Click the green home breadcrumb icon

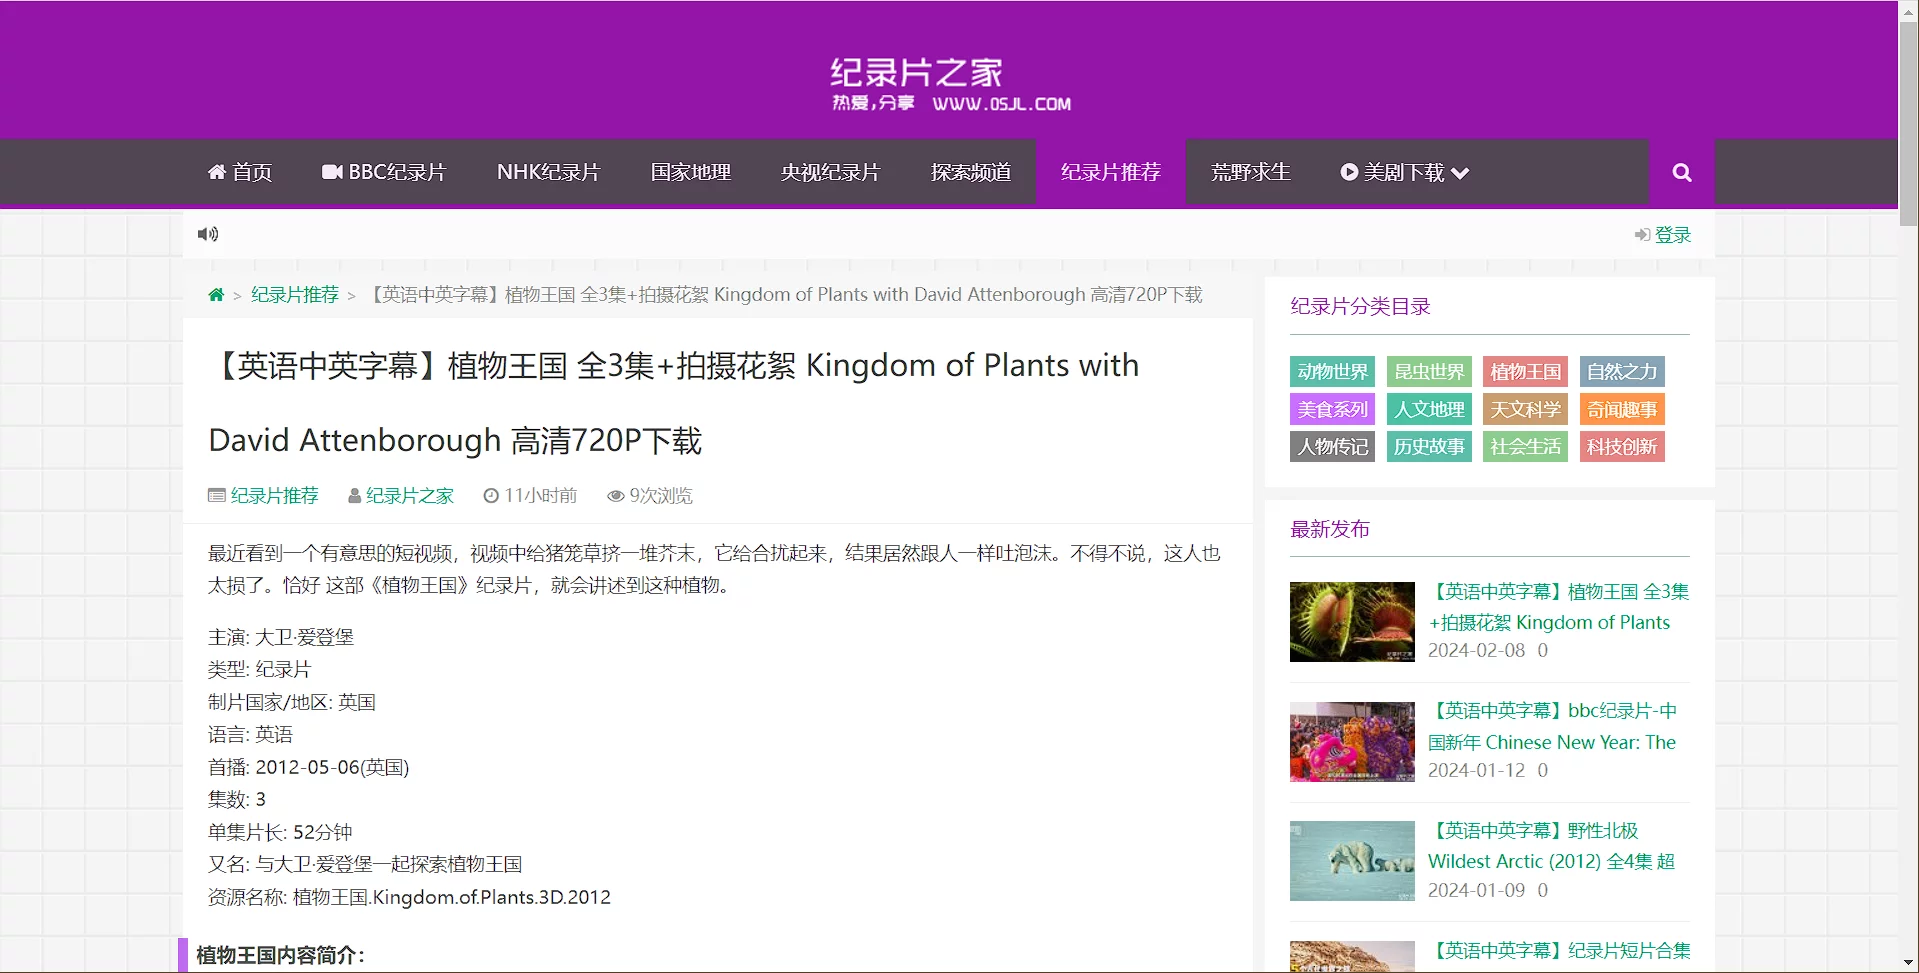click(x=216, y=295)
